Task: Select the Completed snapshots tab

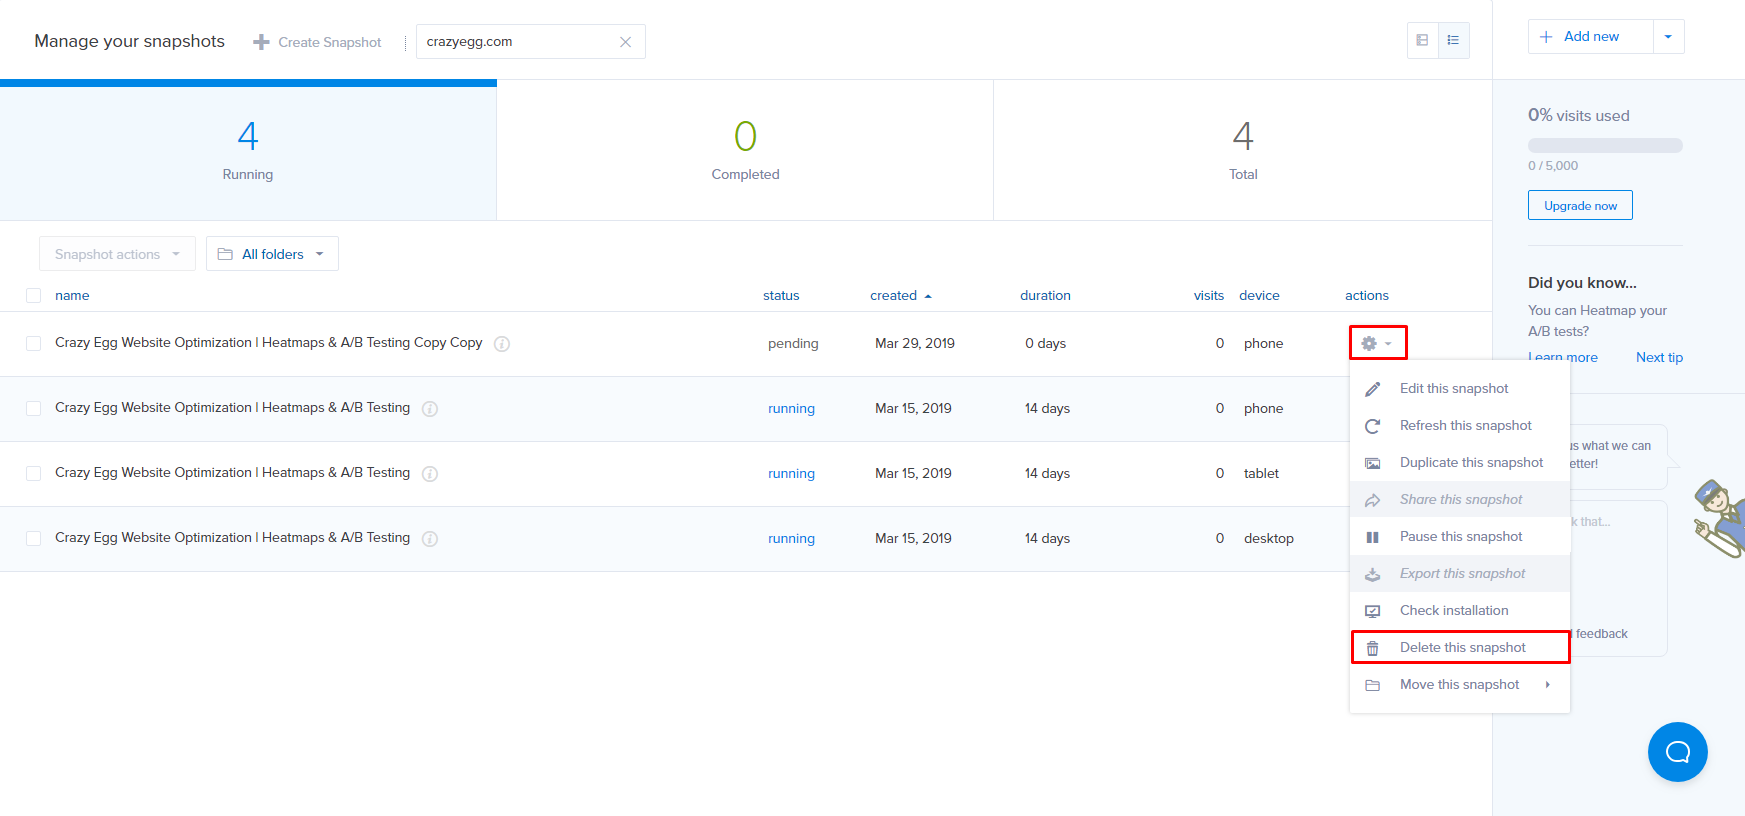Action: [x=745, y=150]
